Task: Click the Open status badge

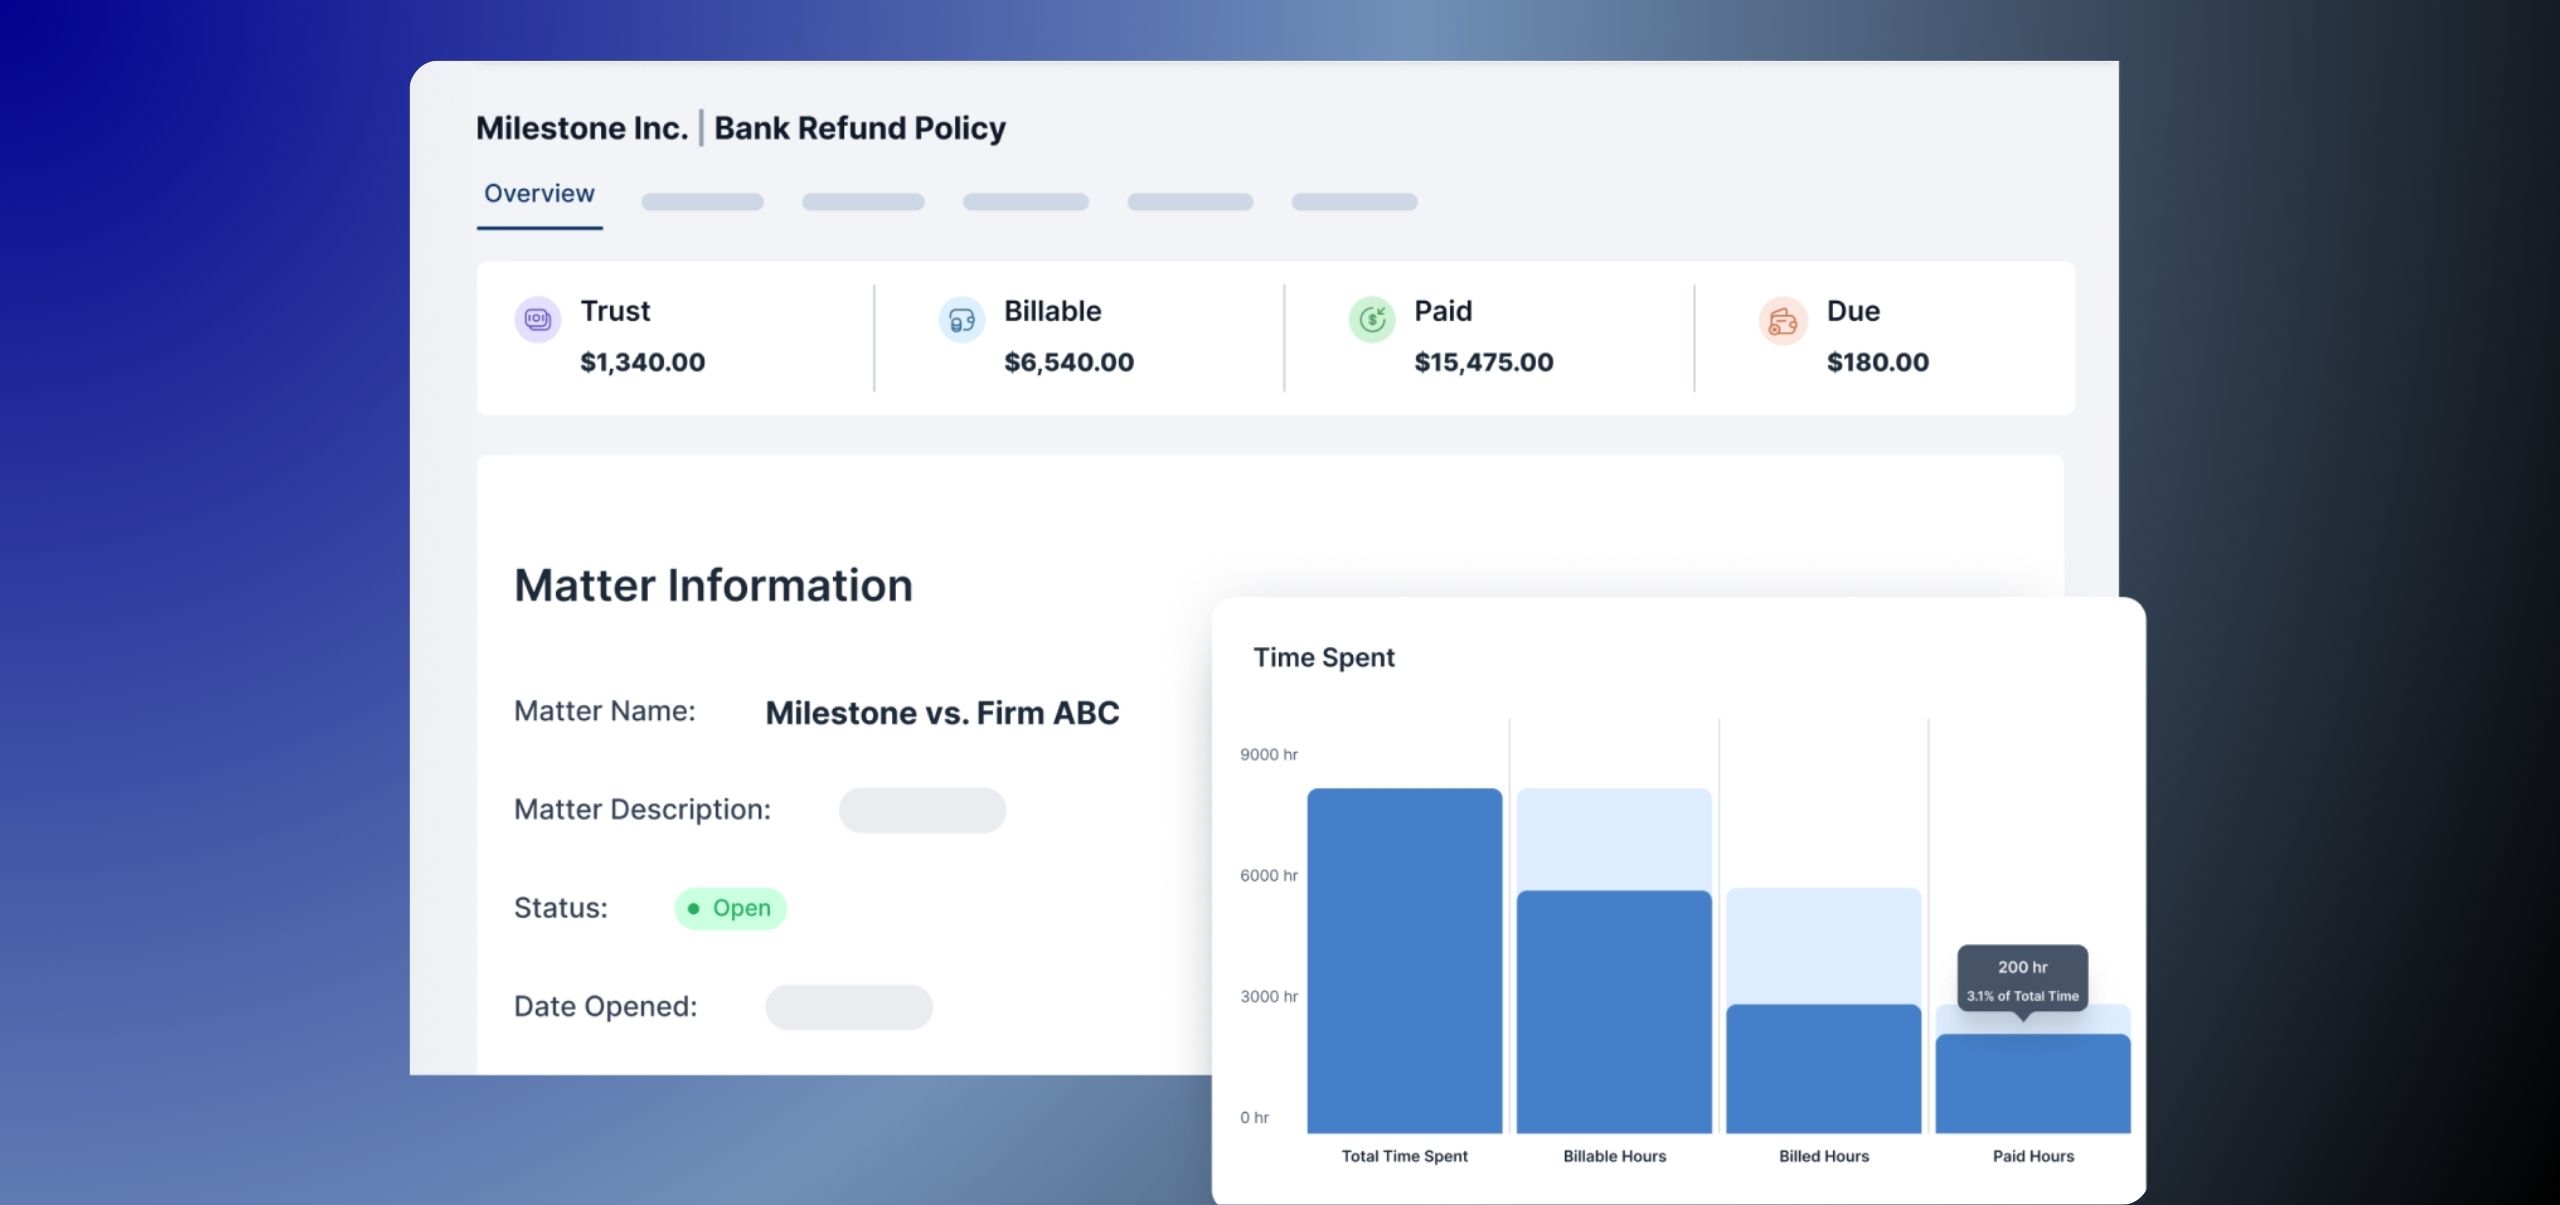Action: (x=730, y=908)
